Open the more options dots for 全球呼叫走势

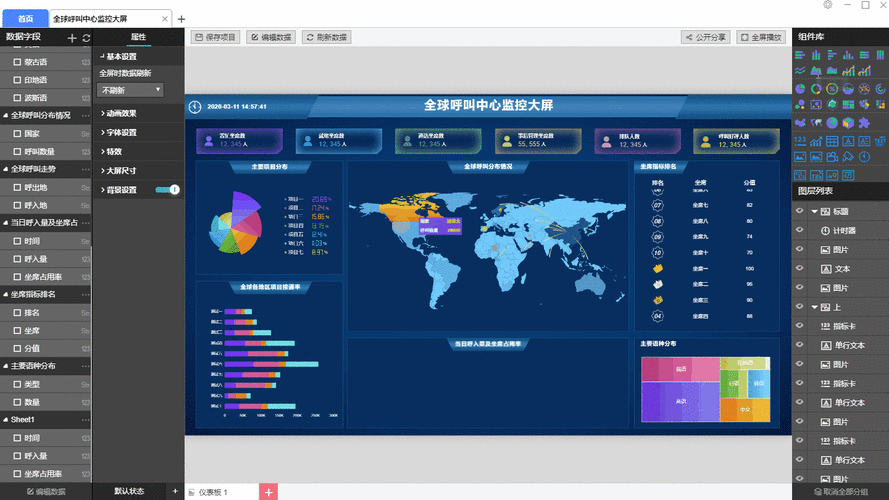click(x=85, y=169)
